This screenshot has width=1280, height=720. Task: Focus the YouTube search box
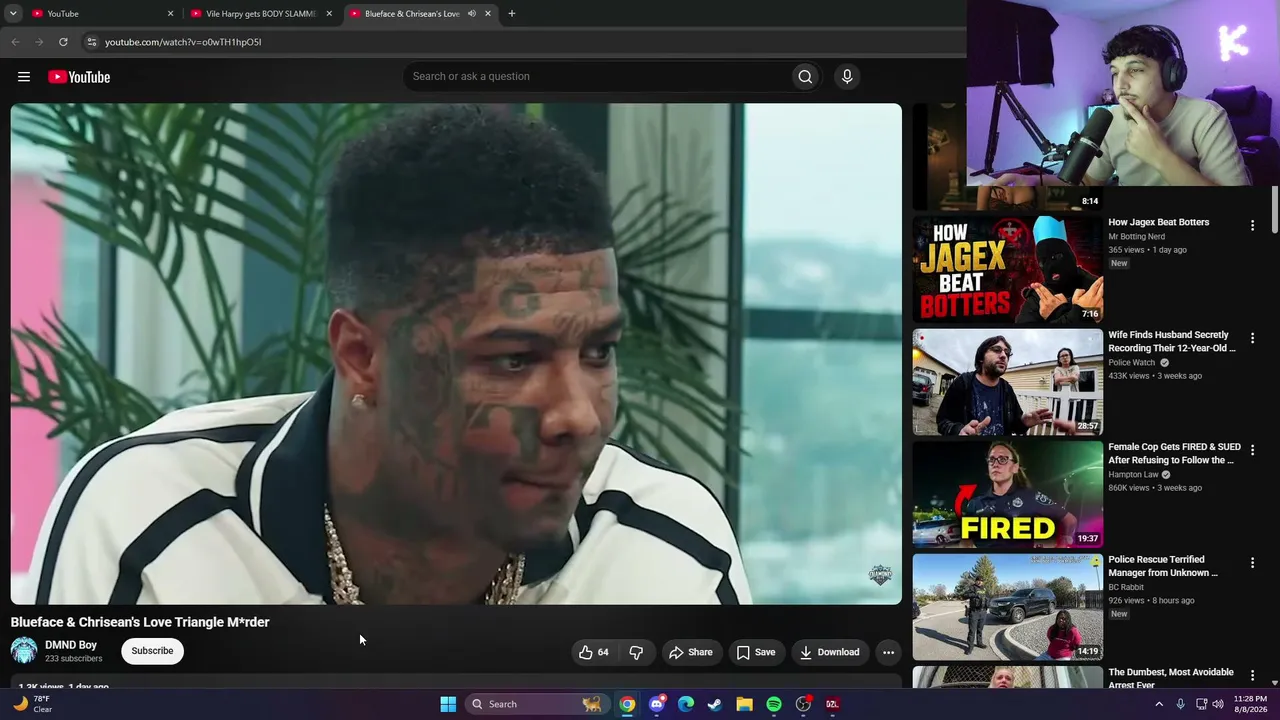point(597,77)
